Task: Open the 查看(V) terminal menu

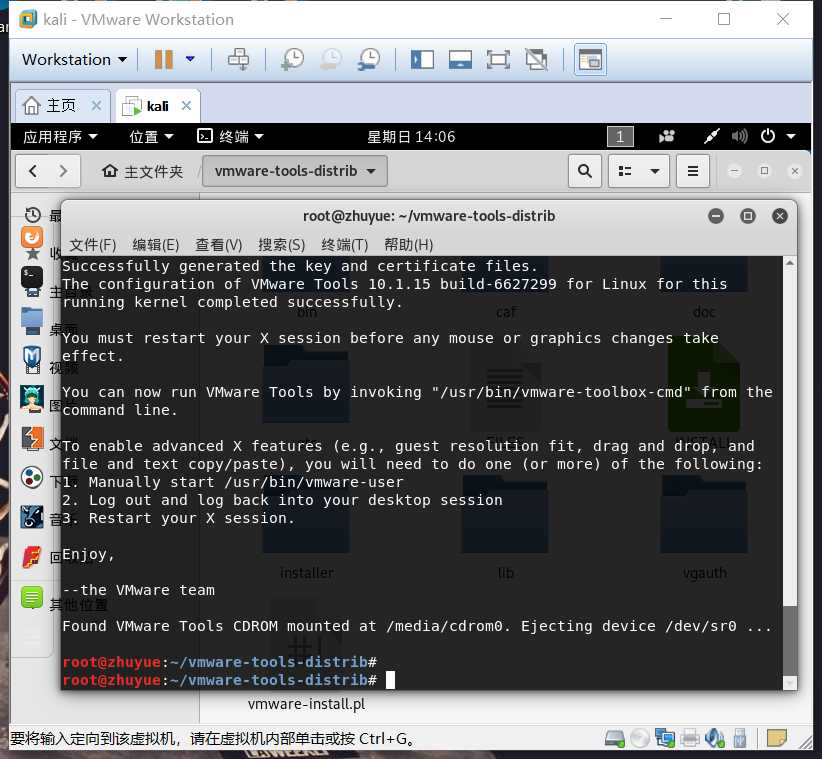Action: pos(219,245)
